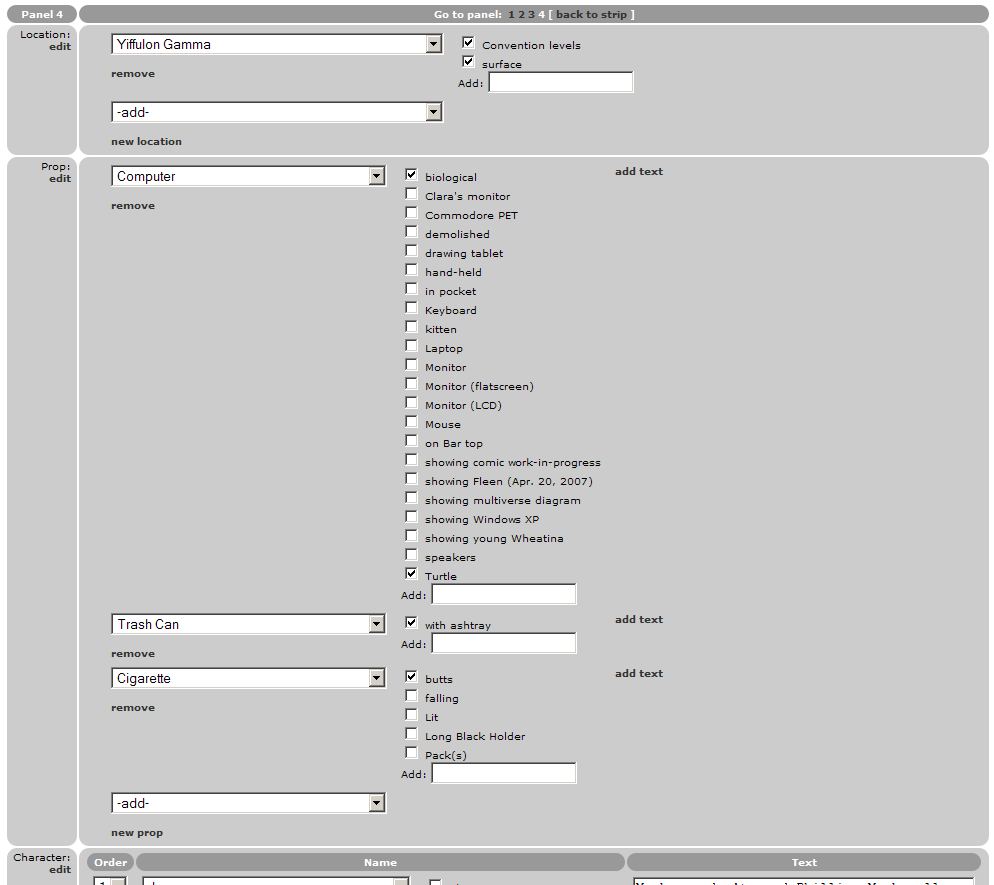Tick the showing Windows XP checkbox
Screen dimensions: 994x885
tap(411, 517)
